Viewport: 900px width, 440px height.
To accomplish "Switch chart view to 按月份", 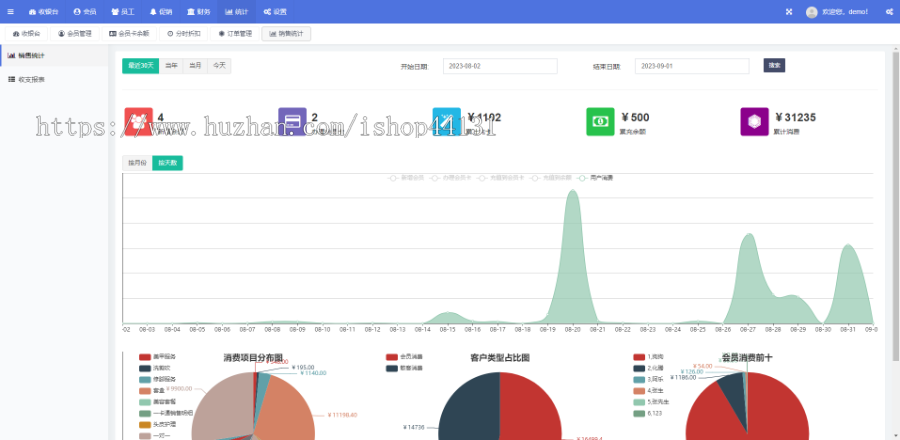I will pyautogui.click(x=137, y=163).
